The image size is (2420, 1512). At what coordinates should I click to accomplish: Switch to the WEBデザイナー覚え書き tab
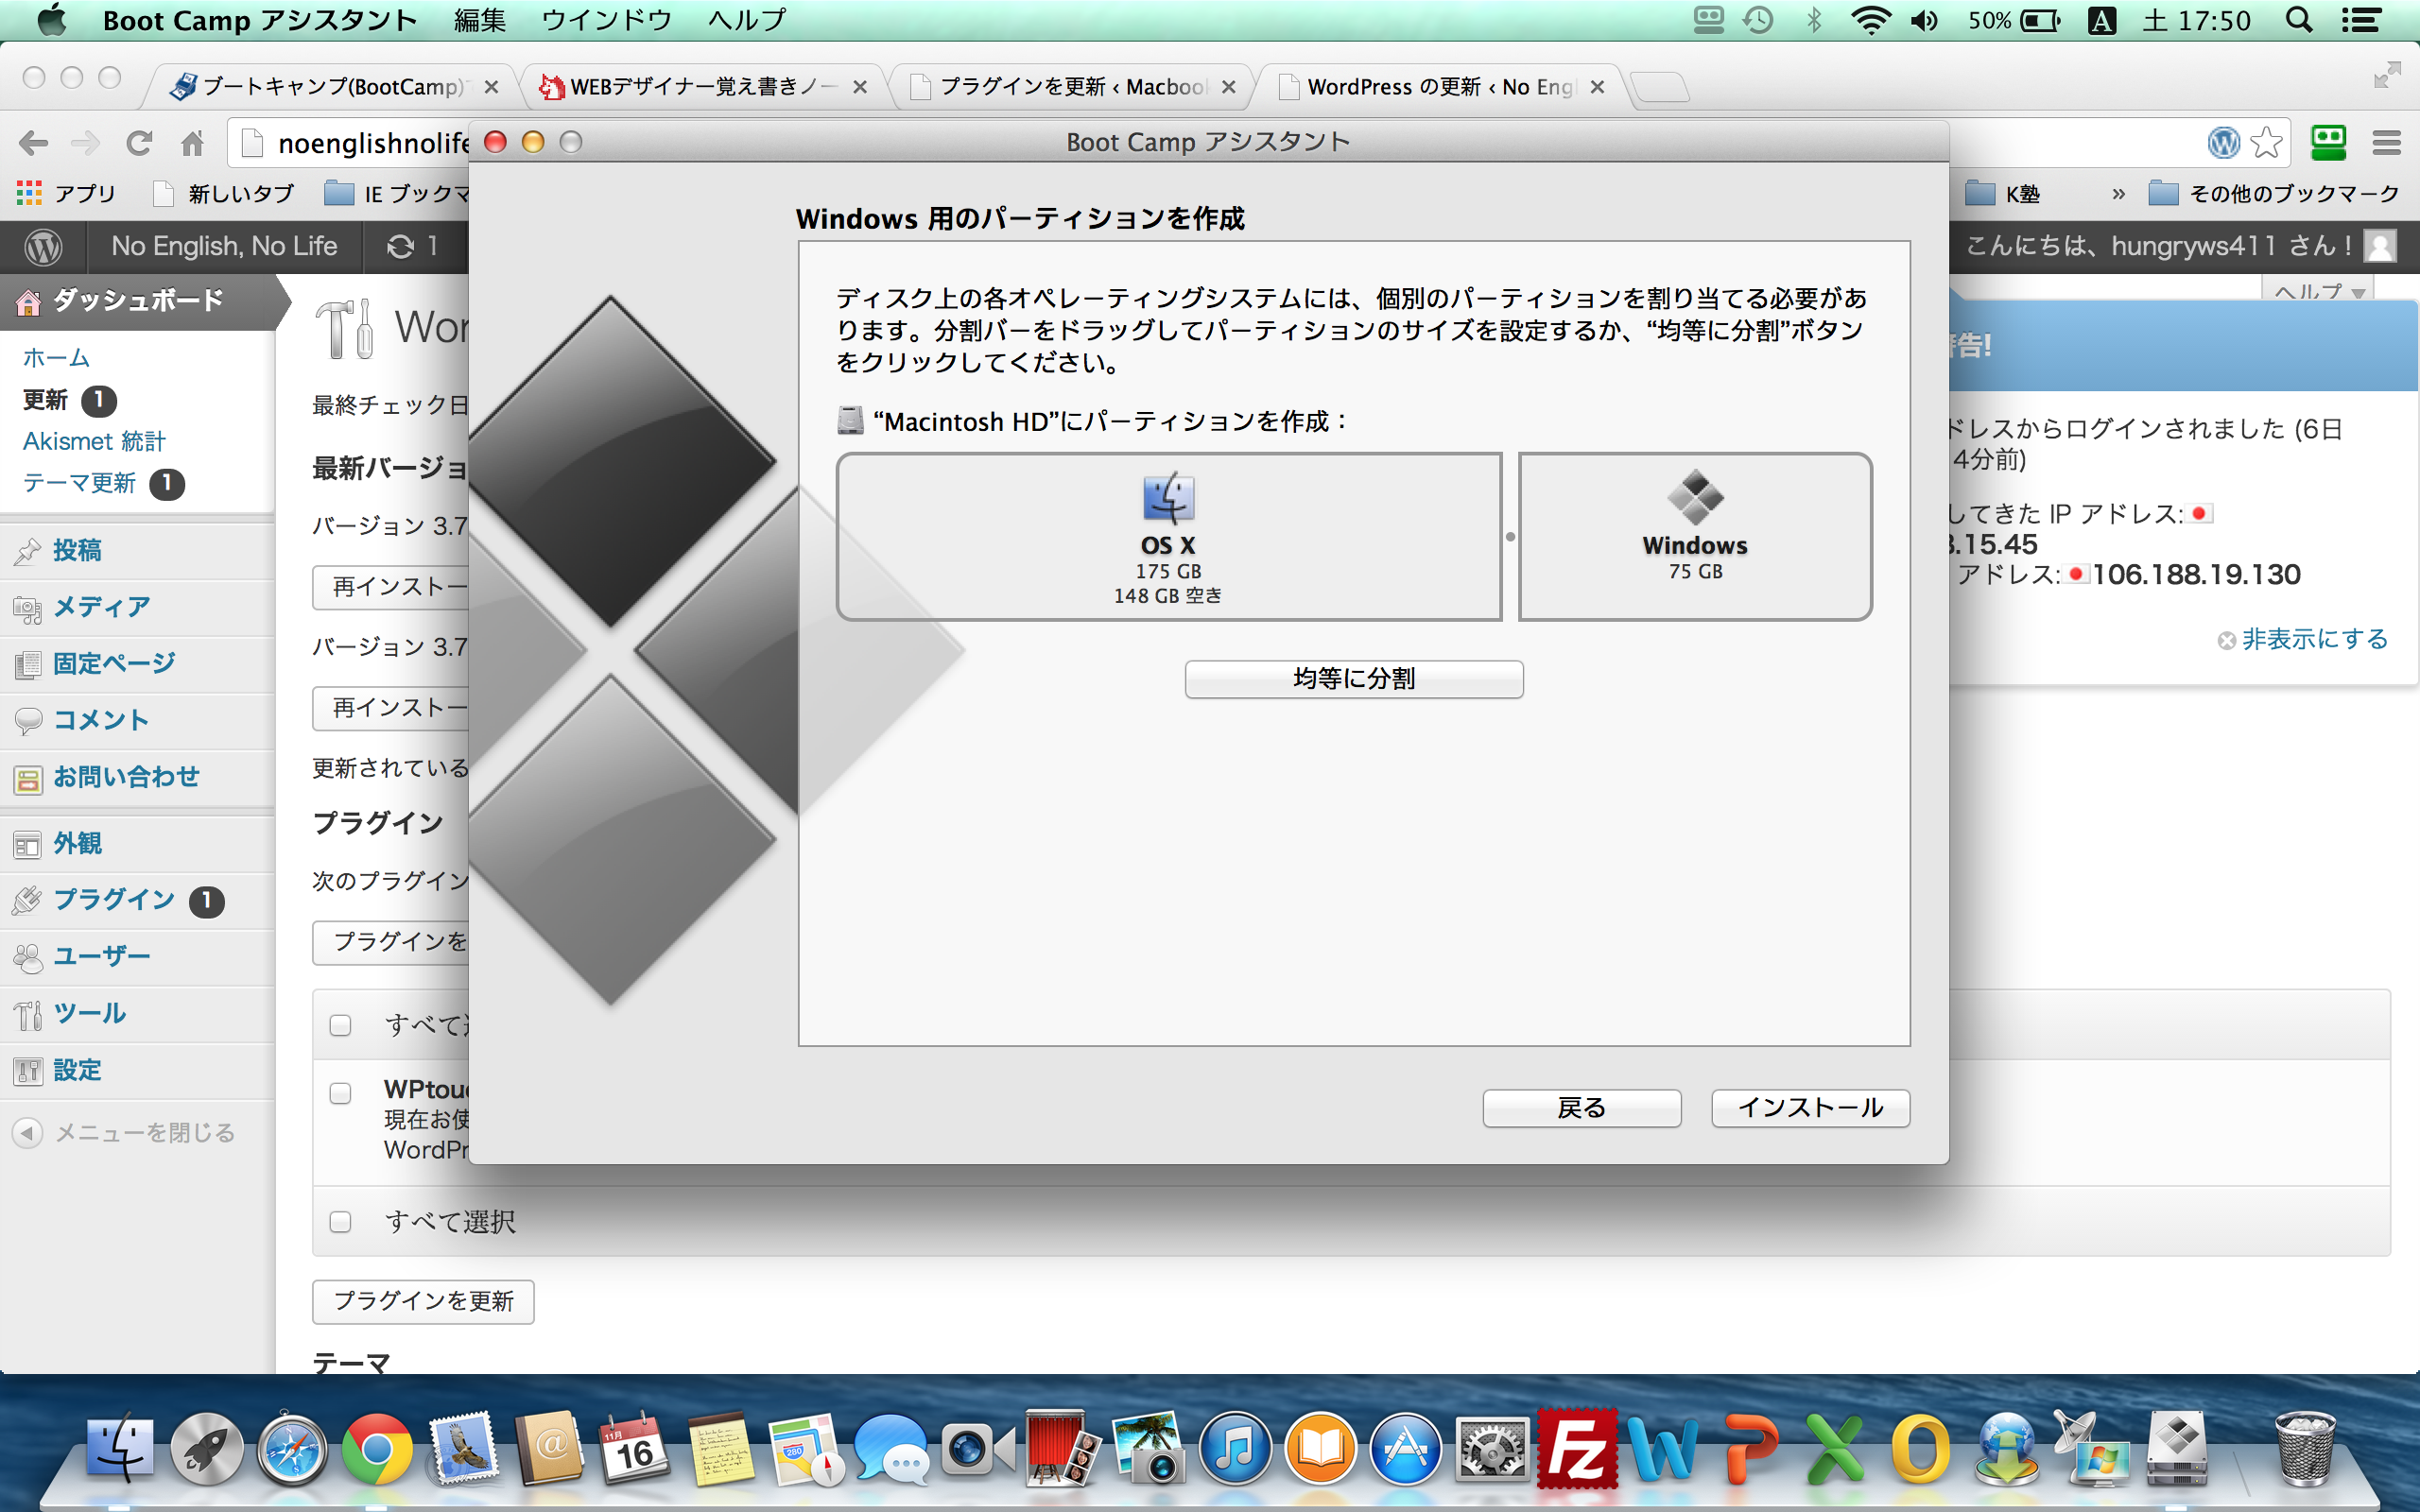700,87
